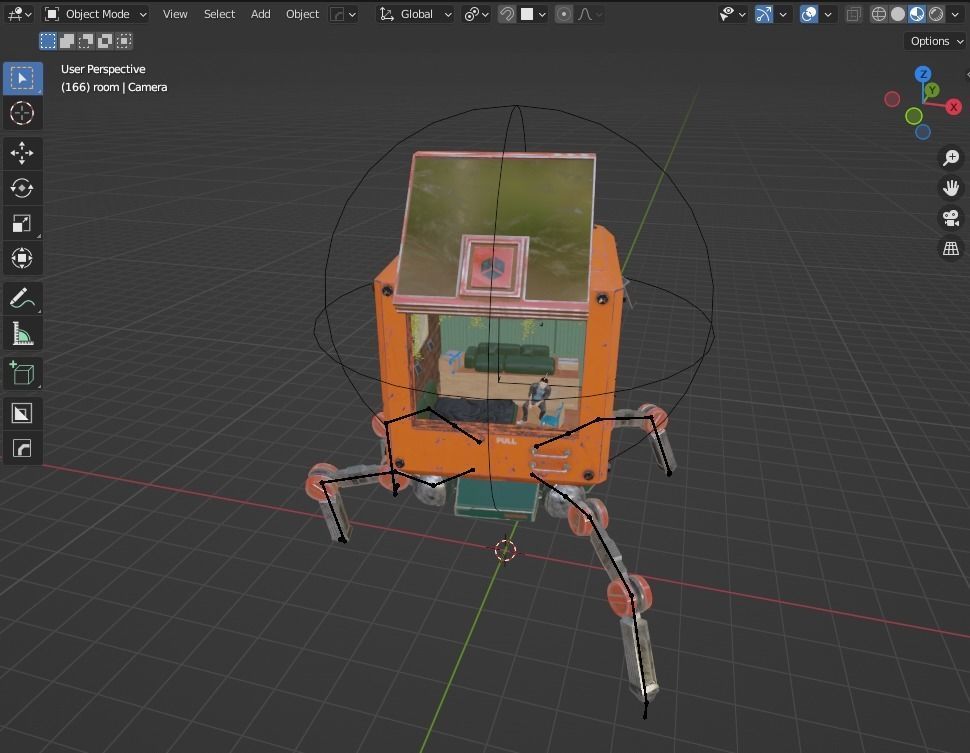
Task: Expand the overlays options dropdown arrow
Action: coord(828,14)
